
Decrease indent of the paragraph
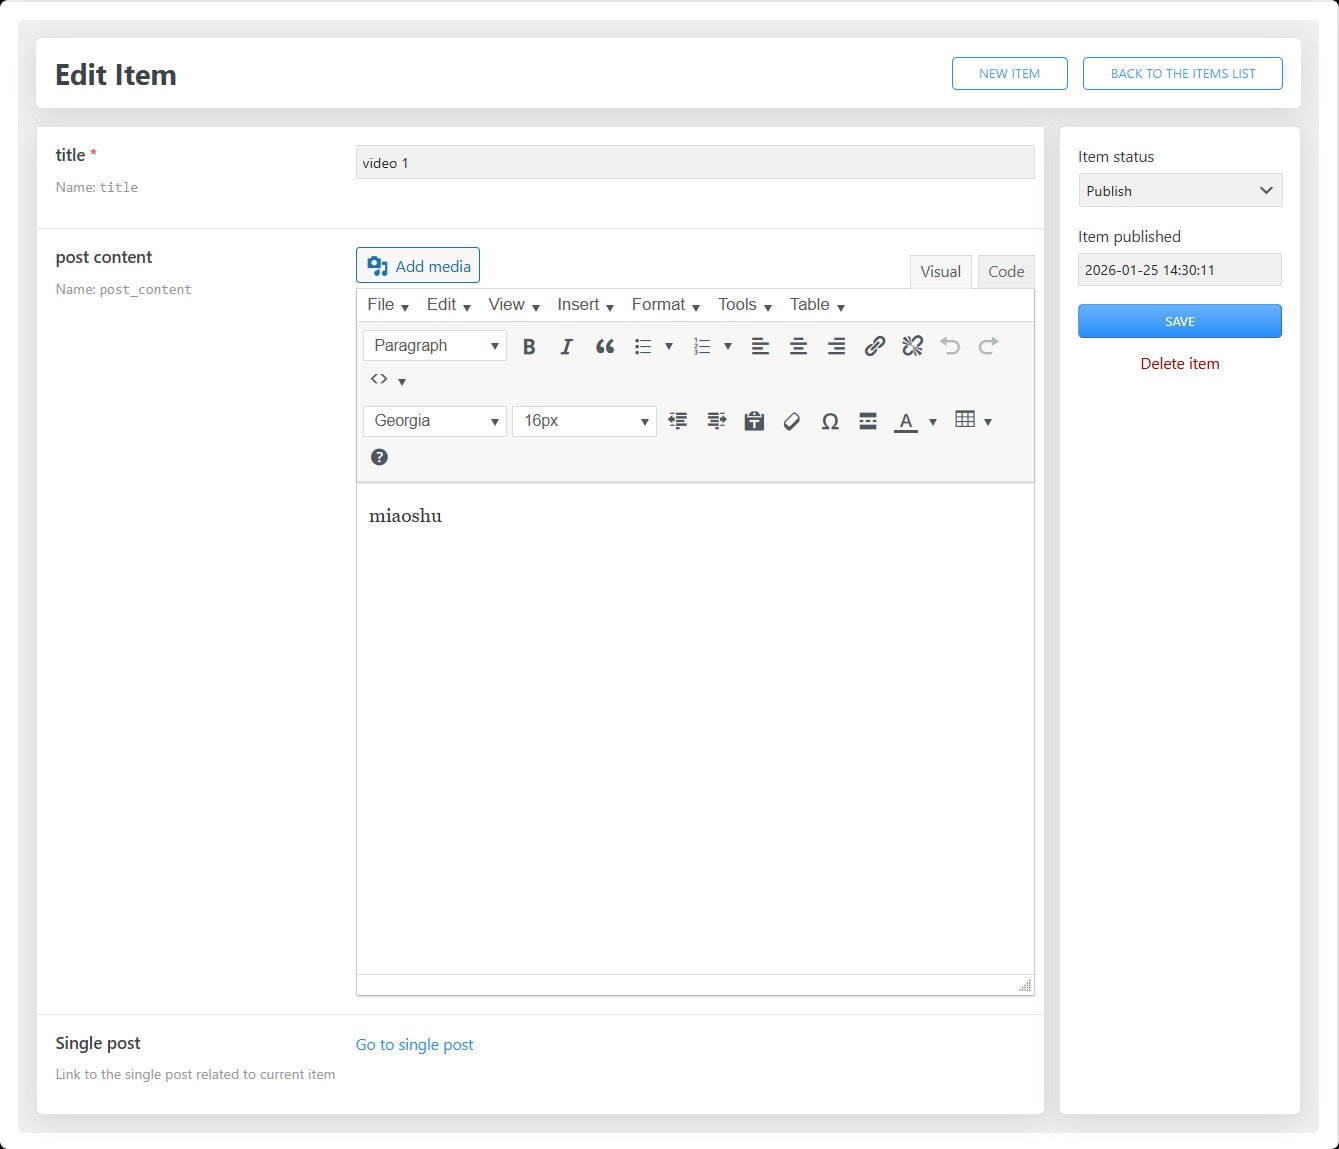678,421
